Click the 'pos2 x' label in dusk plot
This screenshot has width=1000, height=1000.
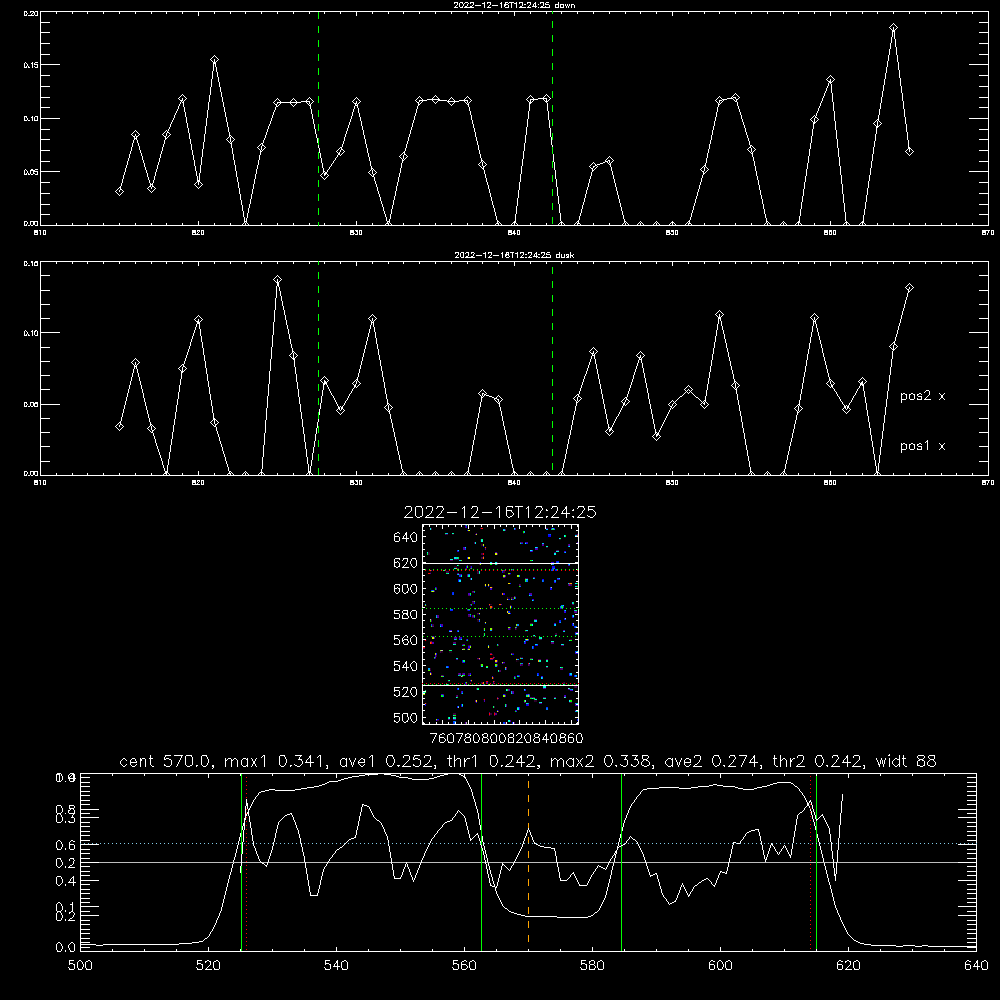coord(923,396)
